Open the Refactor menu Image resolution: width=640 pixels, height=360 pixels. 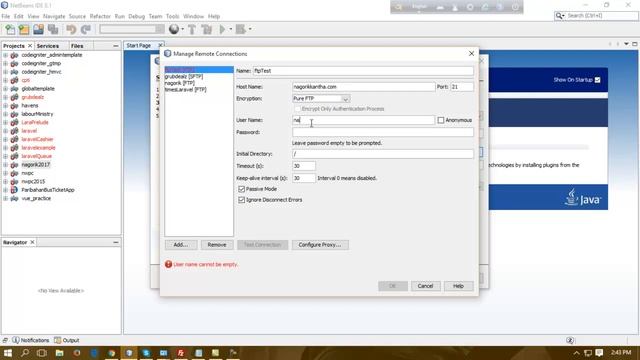pos(100,16)
